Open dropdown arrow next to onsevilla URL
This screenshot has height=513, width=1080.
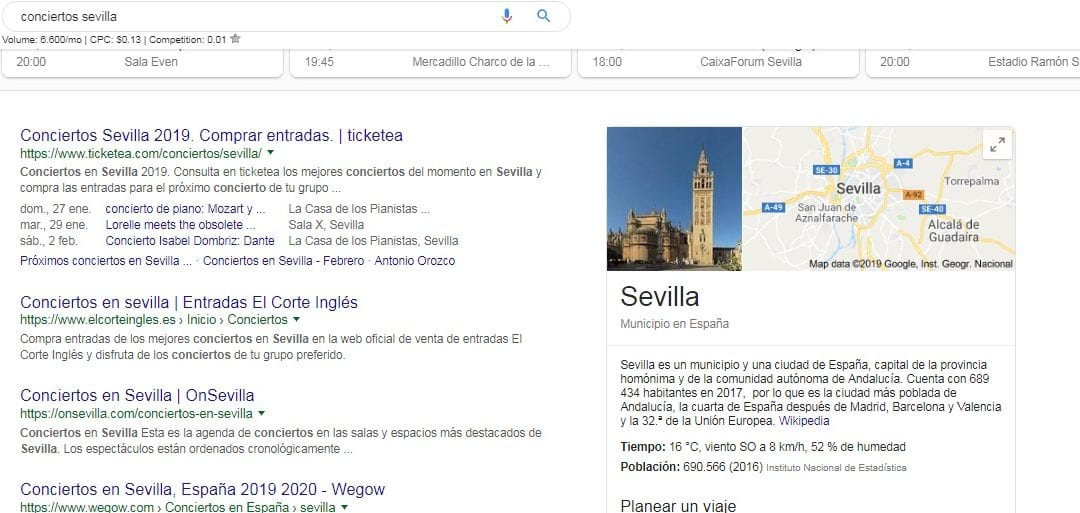(x=261, y=413)
